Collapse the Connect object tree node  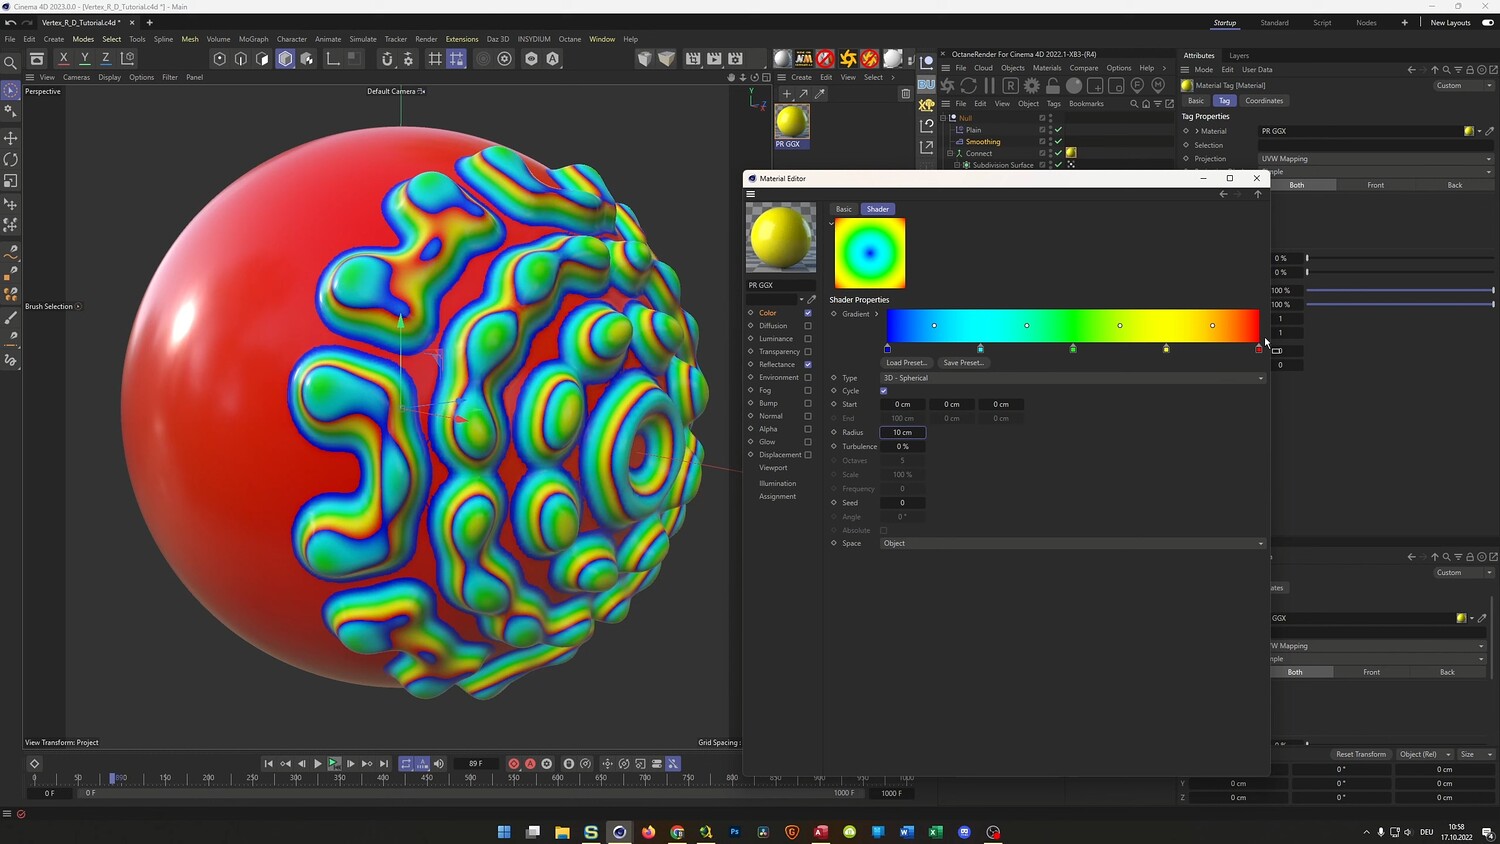tap(950, 154)
